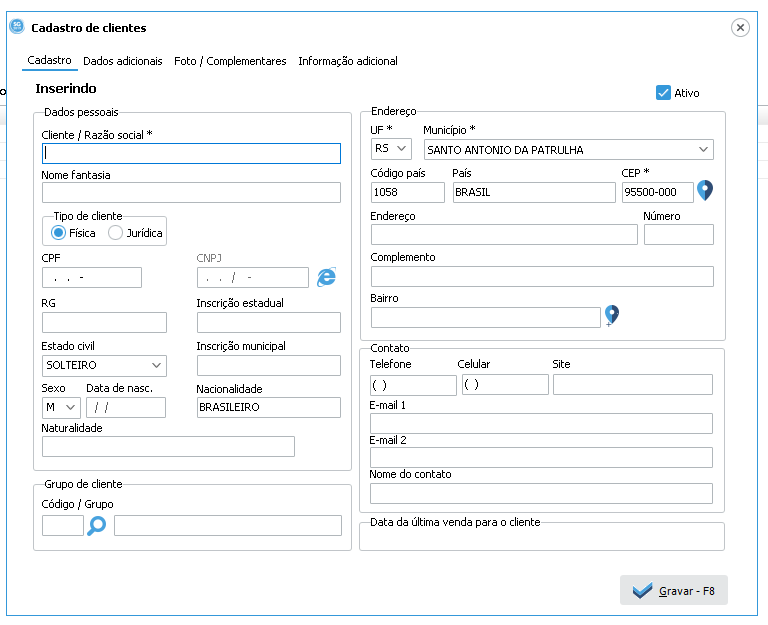
Task: Click the map pin beside CEP
Action: click(705, 191)
